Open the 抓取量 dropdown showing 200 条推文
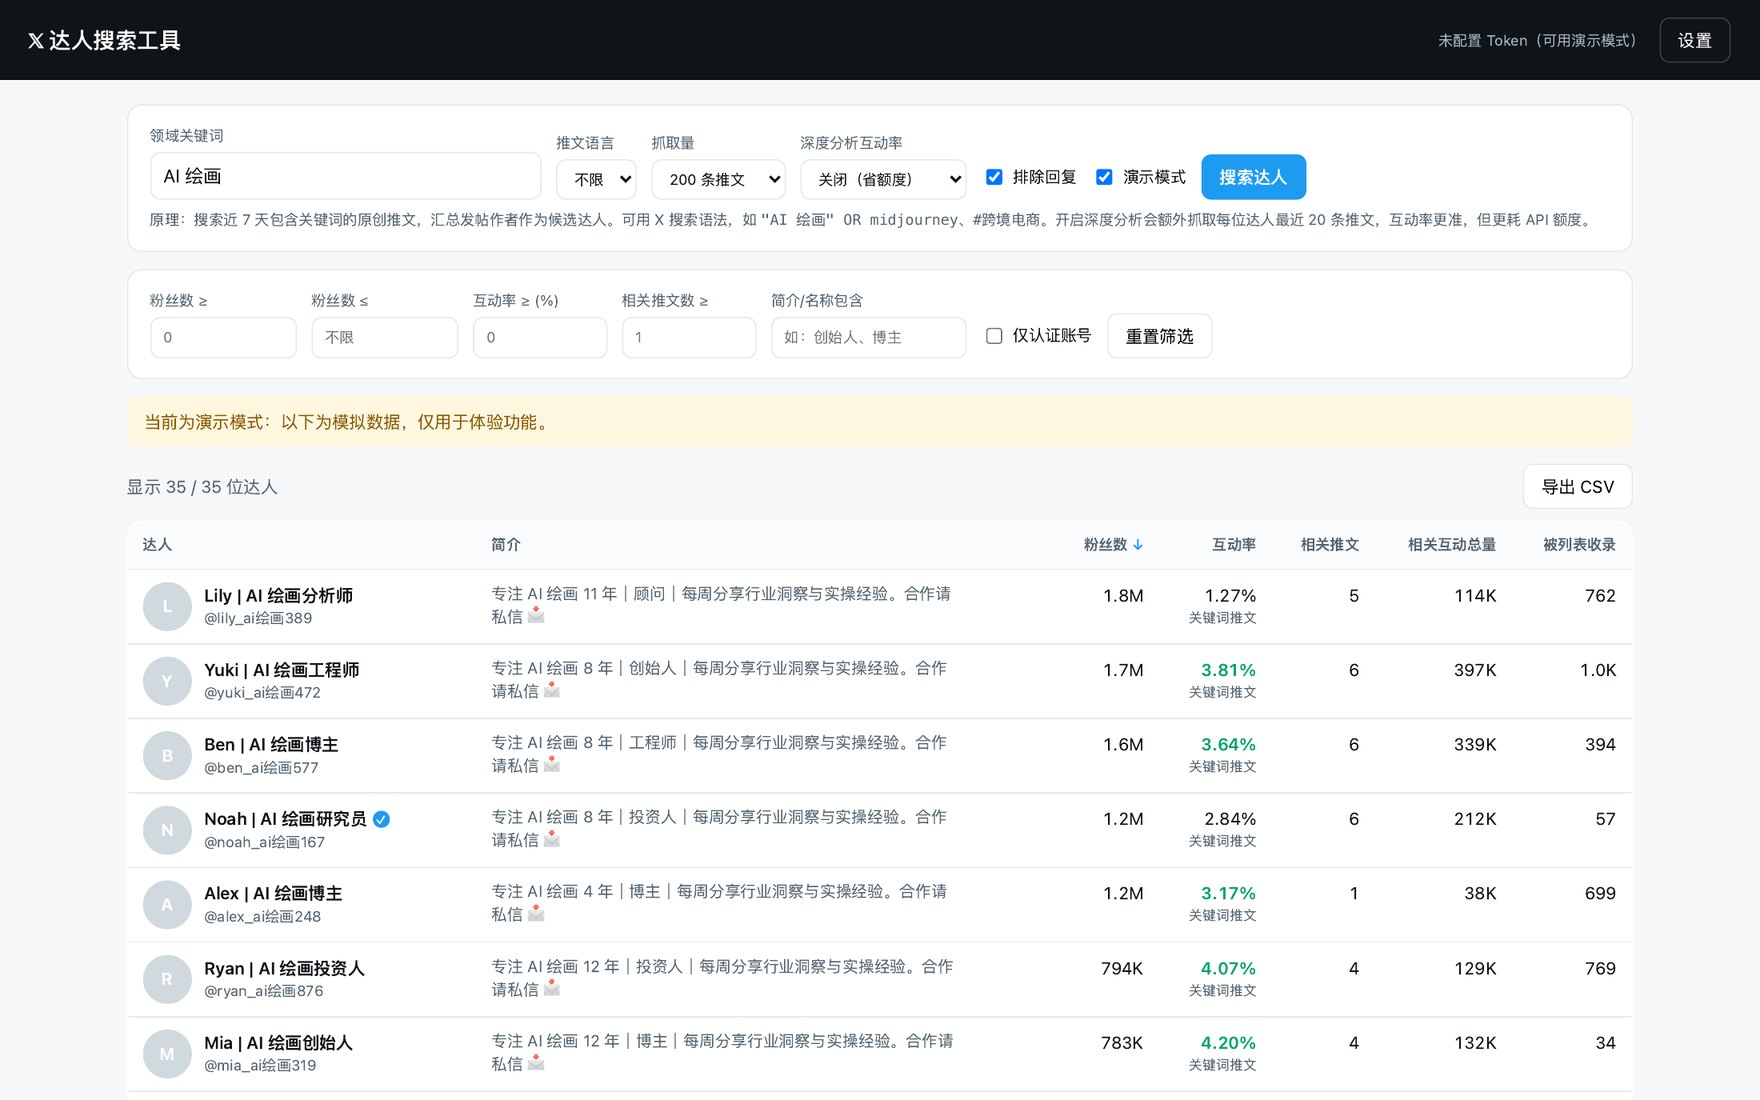 tap(718, 179)
